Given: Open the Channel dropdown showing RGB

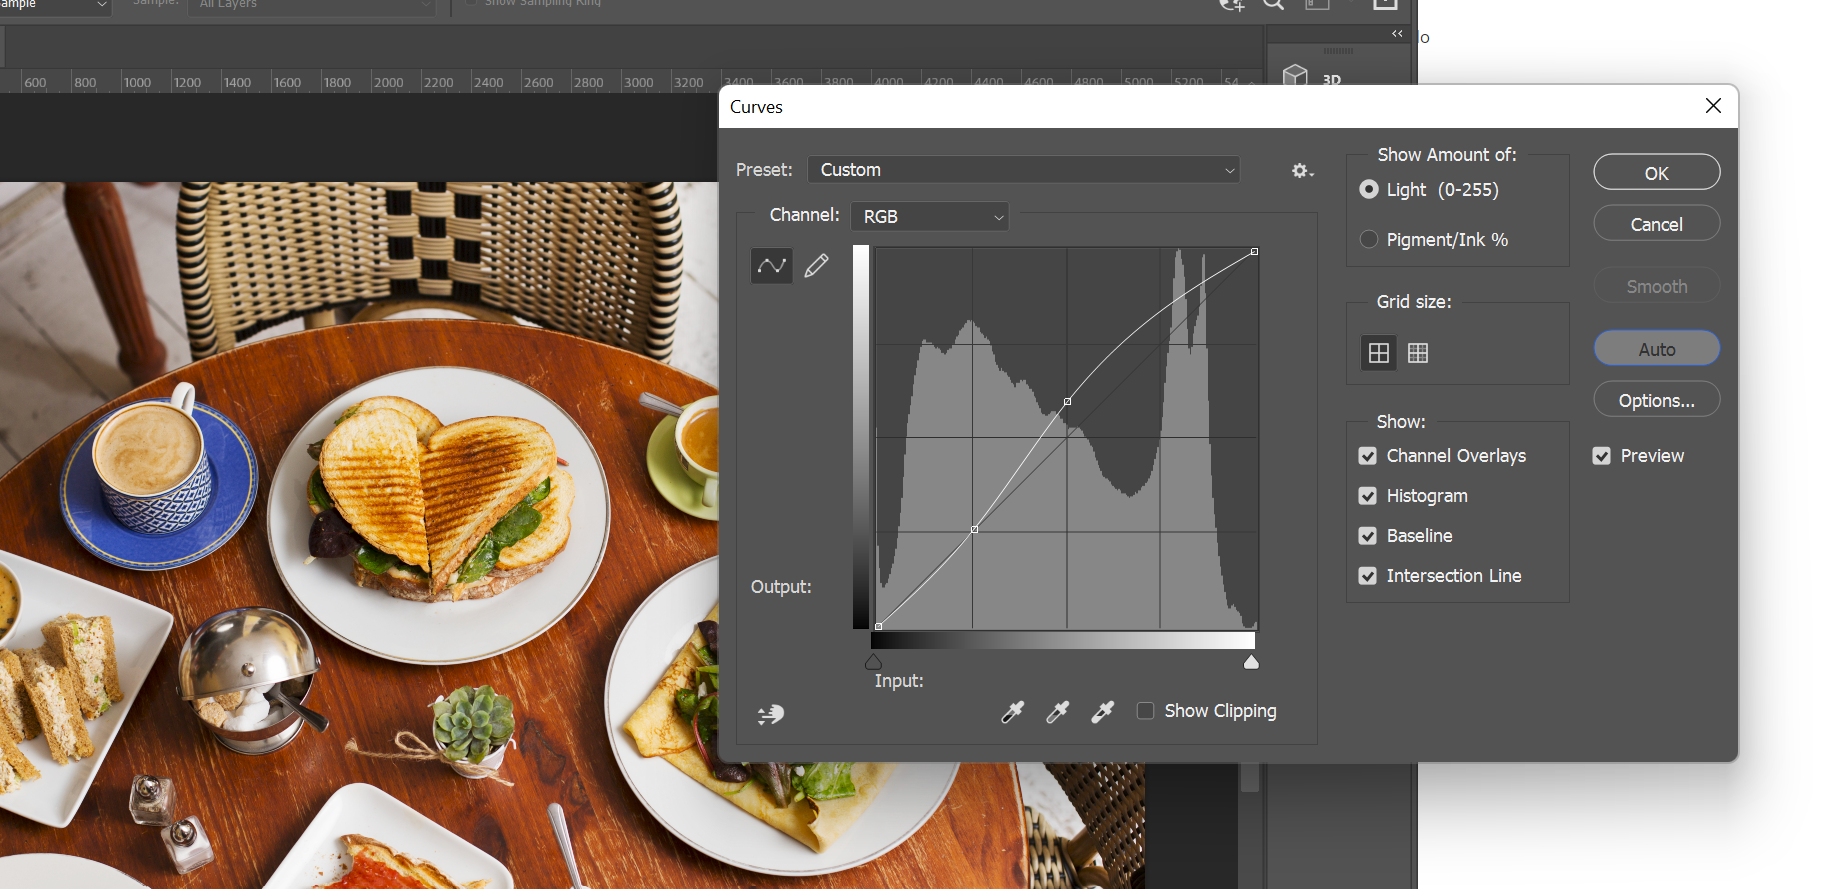Looking at the screenshot, I should tap(930, 217).
